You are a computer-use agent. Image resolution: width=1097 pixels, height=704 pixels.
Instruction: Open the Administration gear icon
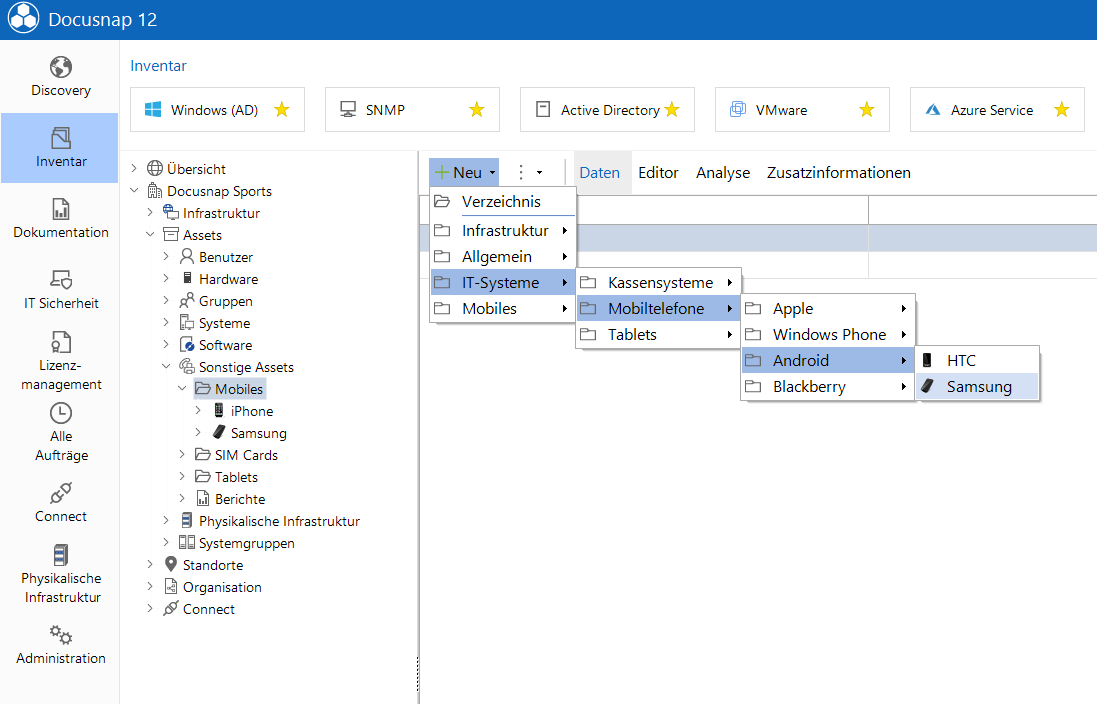tap(61, 635)
